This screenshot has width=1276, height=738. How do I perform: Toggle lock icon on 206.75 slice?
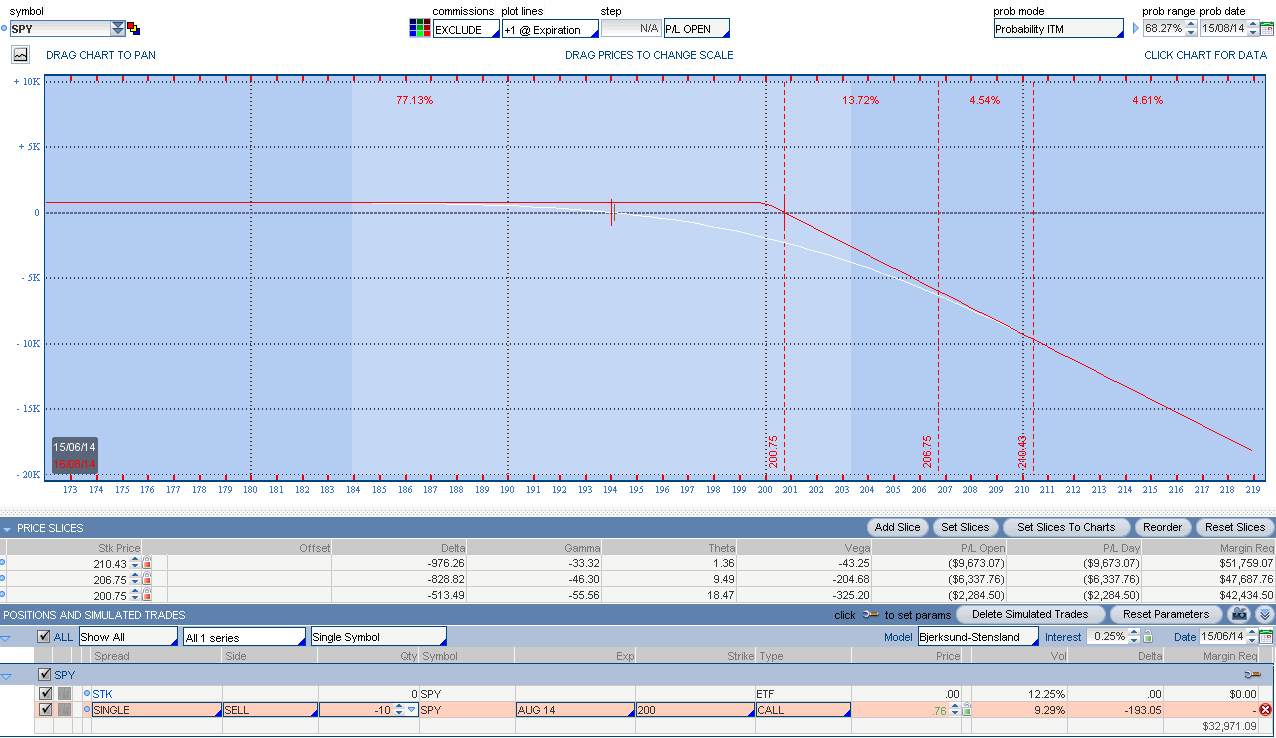147,579
